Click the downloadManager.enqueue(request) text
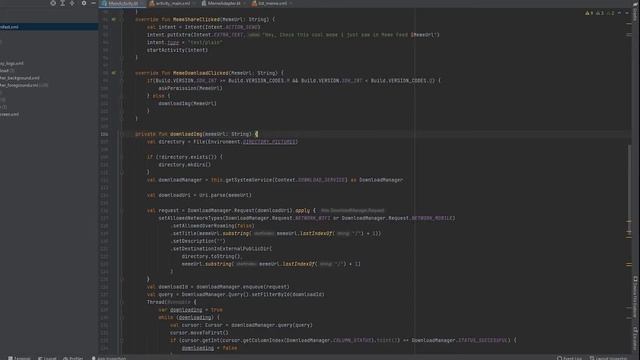The width and height of the screenshot is (640, 360). click(x=242, y=287)
